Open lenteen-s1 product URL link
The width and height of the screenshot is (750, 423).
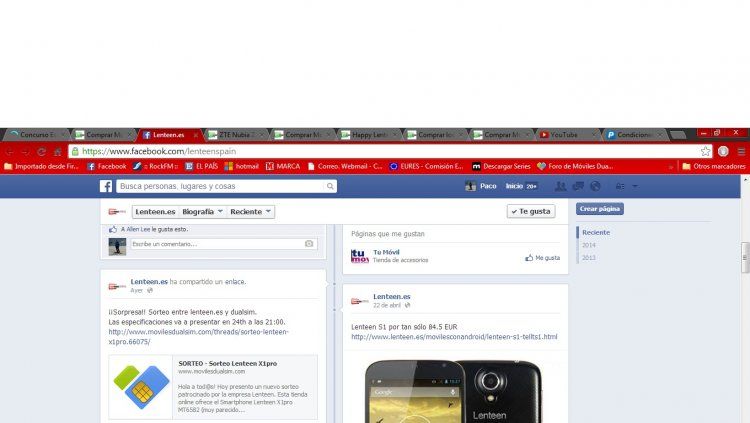click(454, 337)
